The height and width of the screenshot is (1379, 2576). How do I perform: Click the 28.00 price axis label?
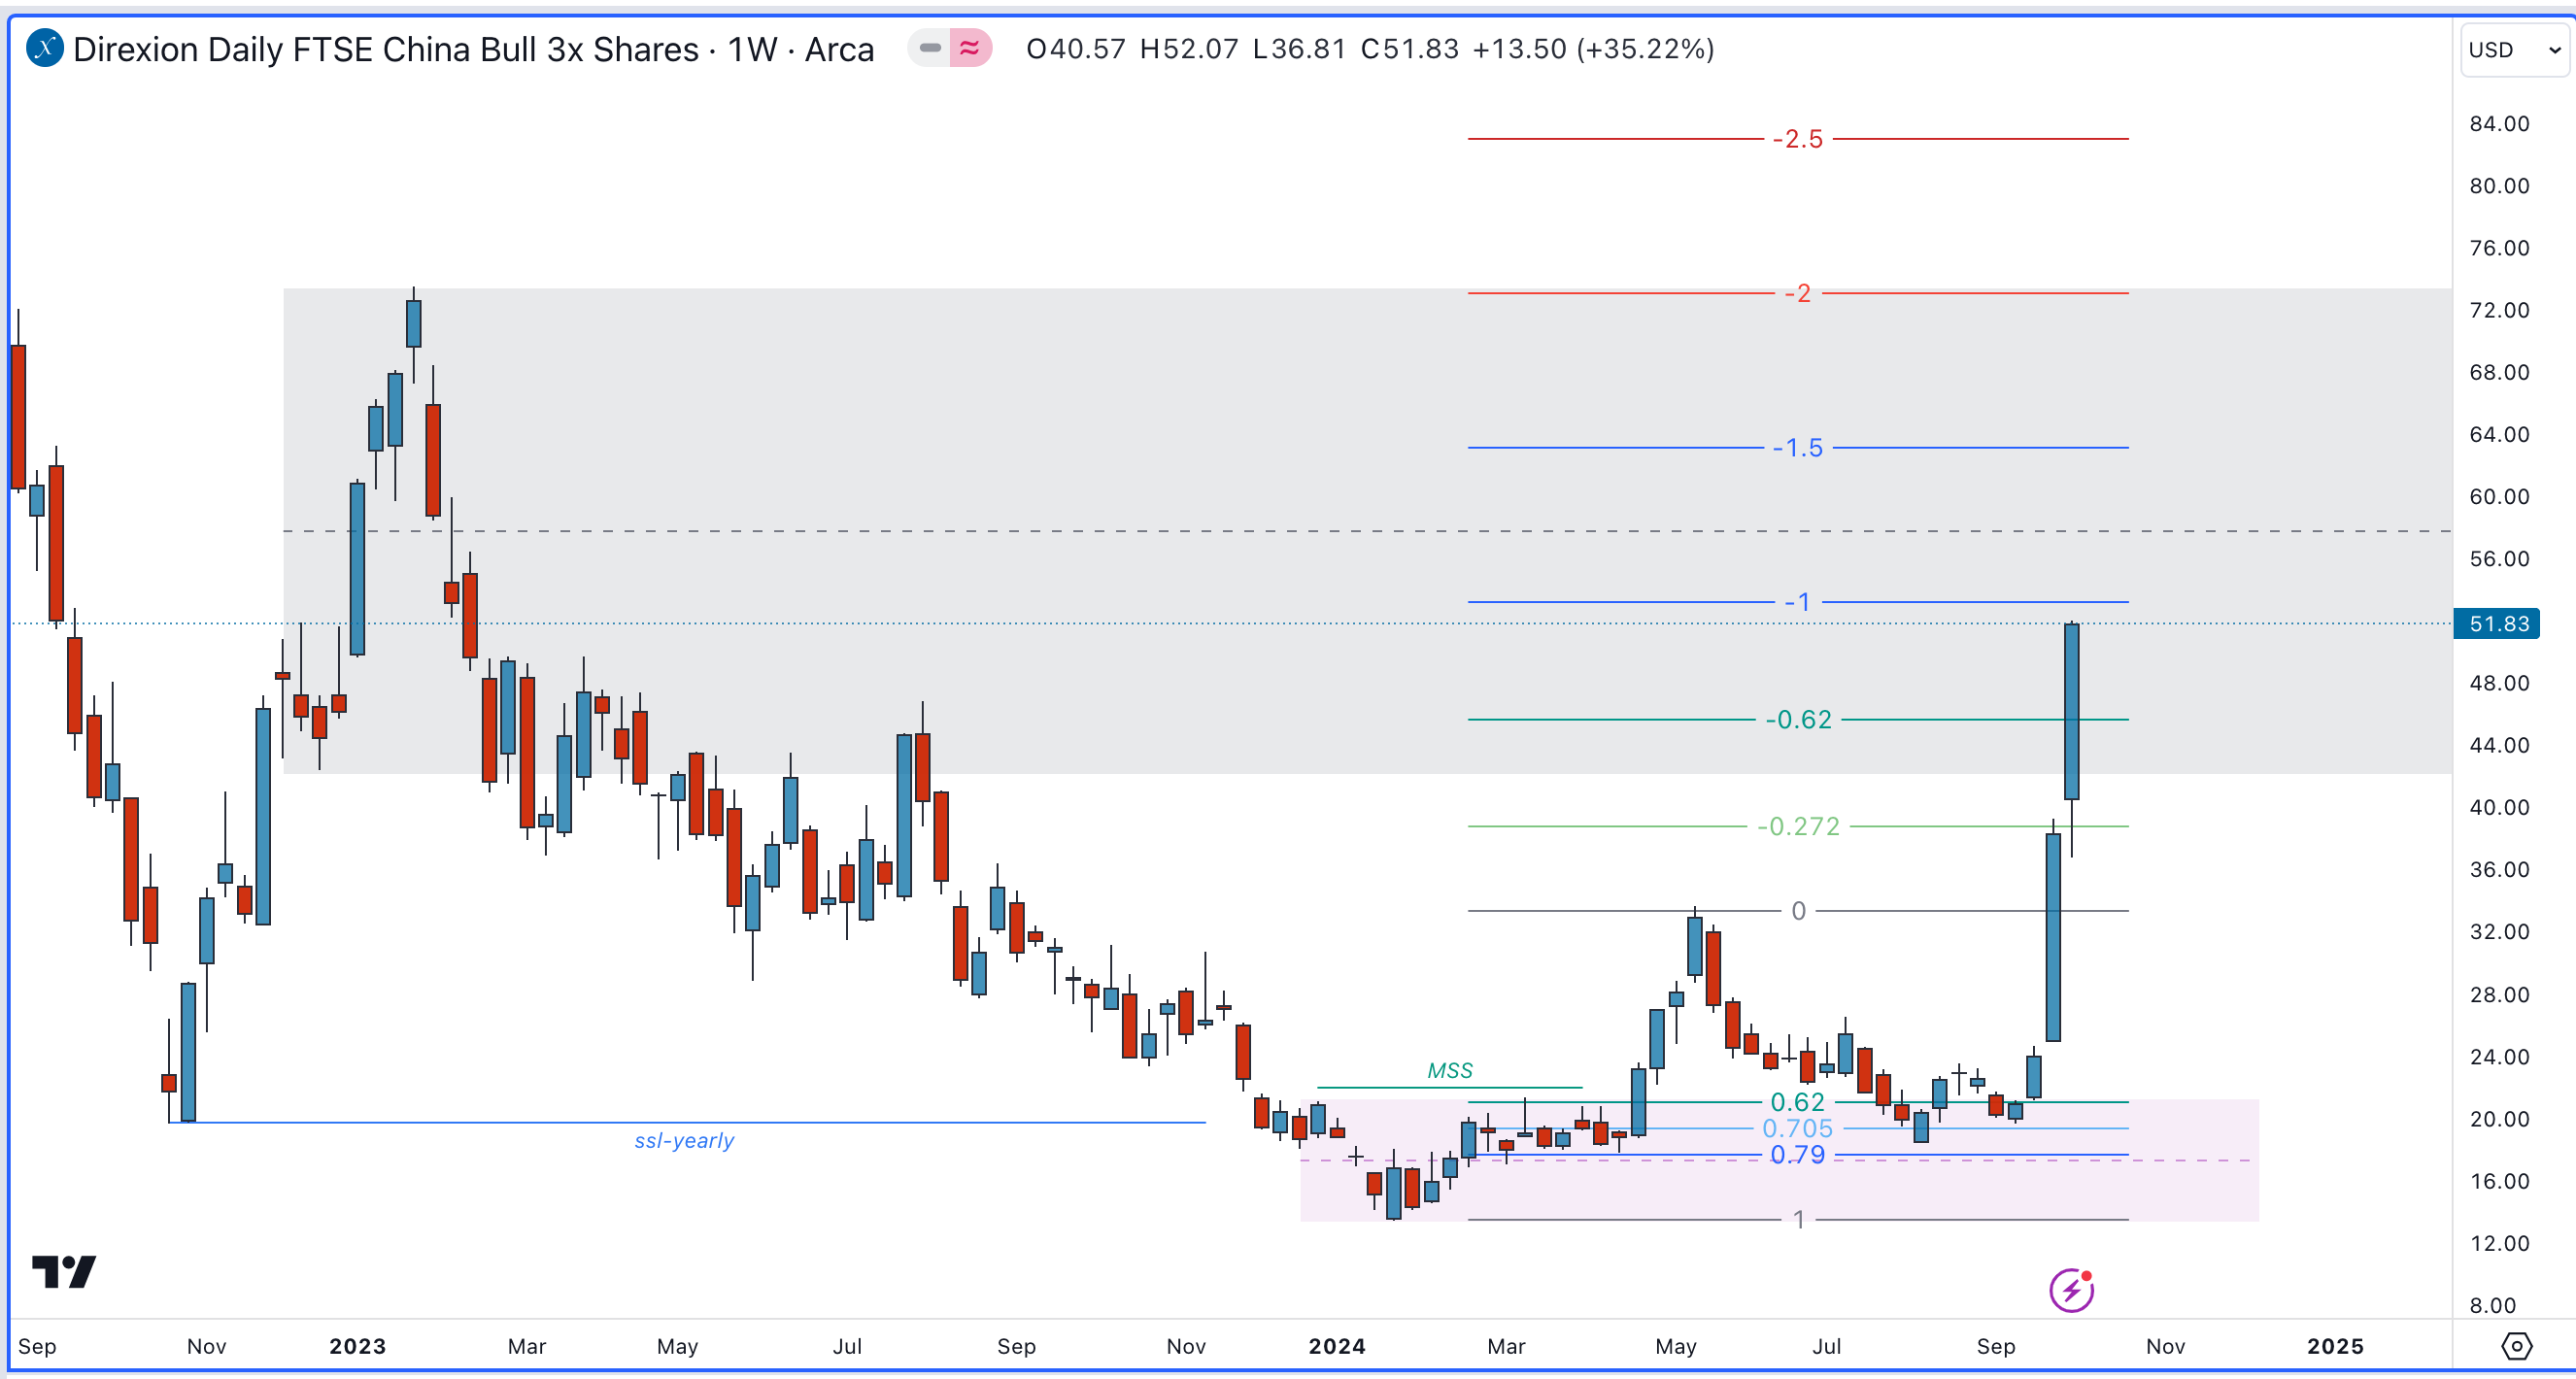coord(2499,995)
